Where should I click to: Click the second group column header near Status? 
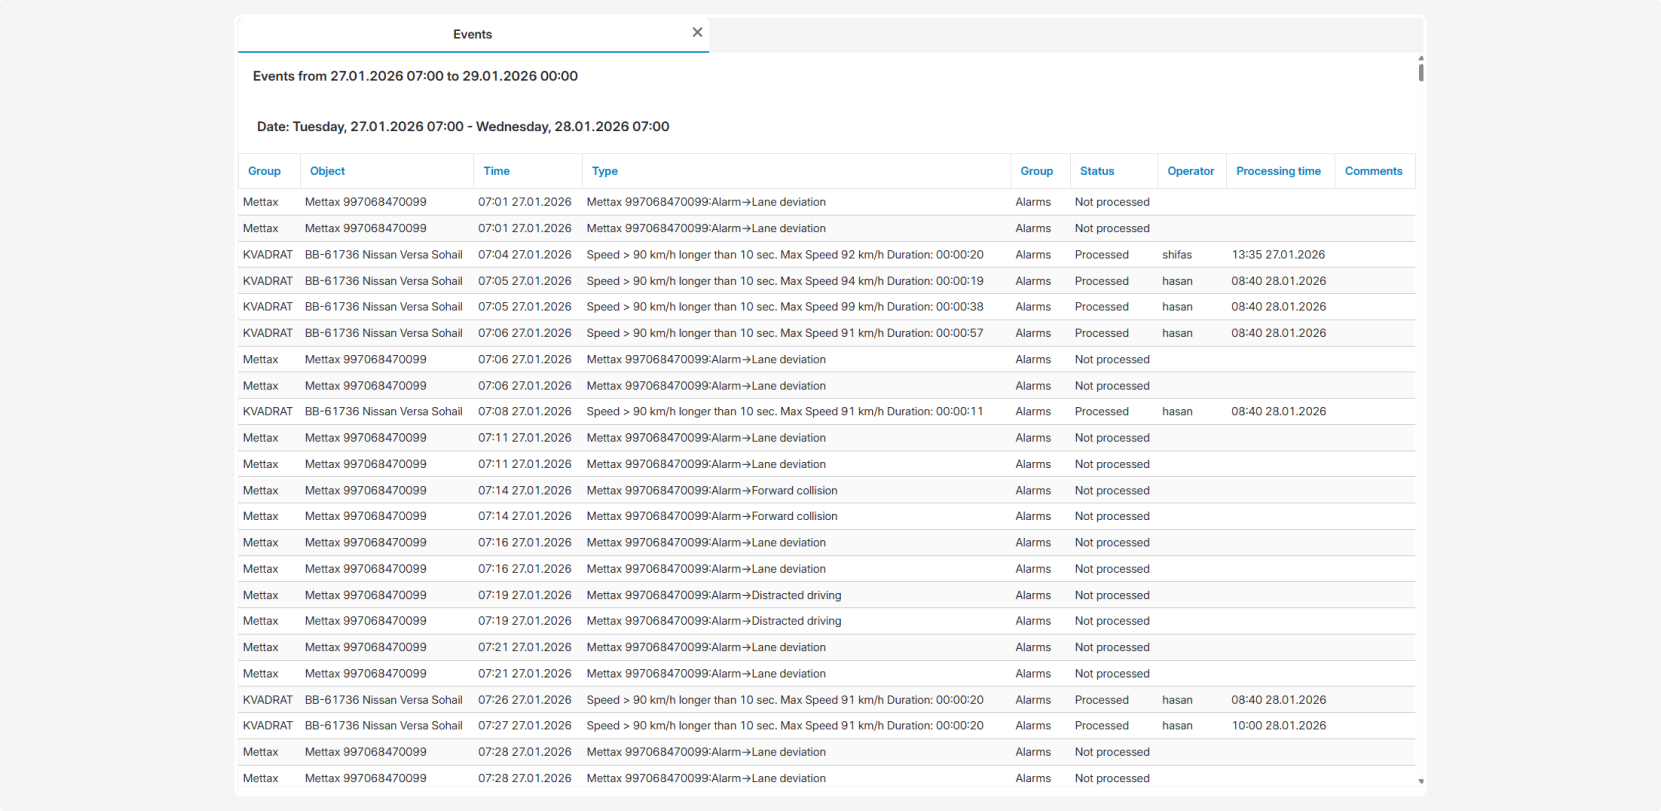coord(1036,171)
